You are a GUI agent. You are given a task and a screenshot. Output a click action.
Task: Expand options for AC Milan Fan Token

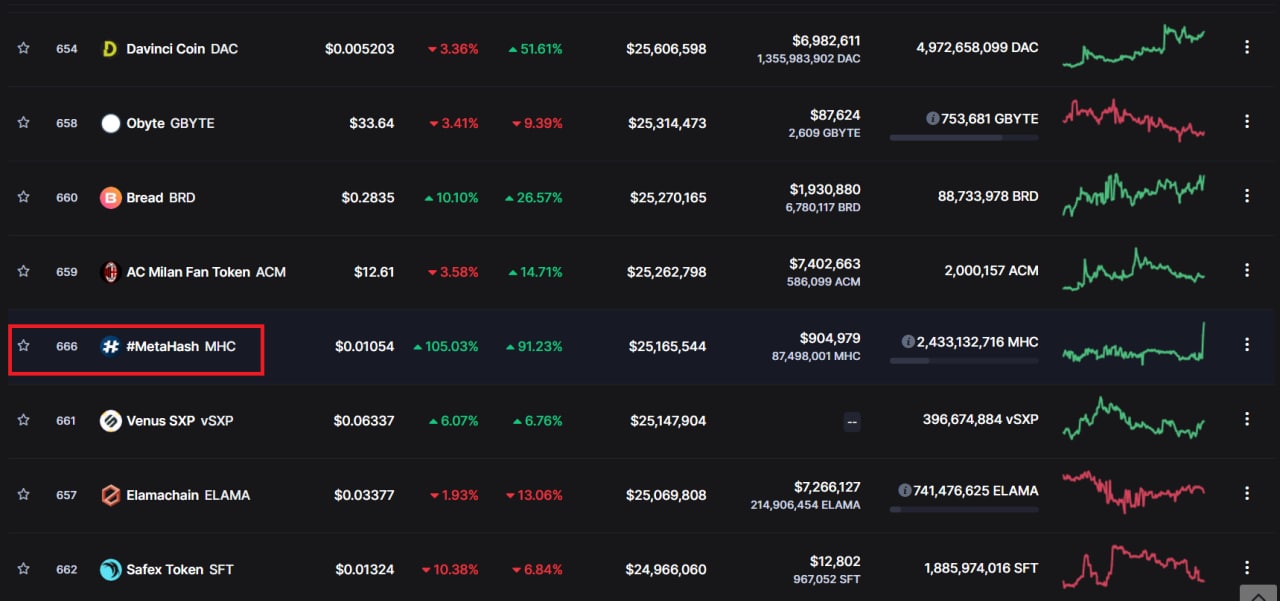(1246, 270)
